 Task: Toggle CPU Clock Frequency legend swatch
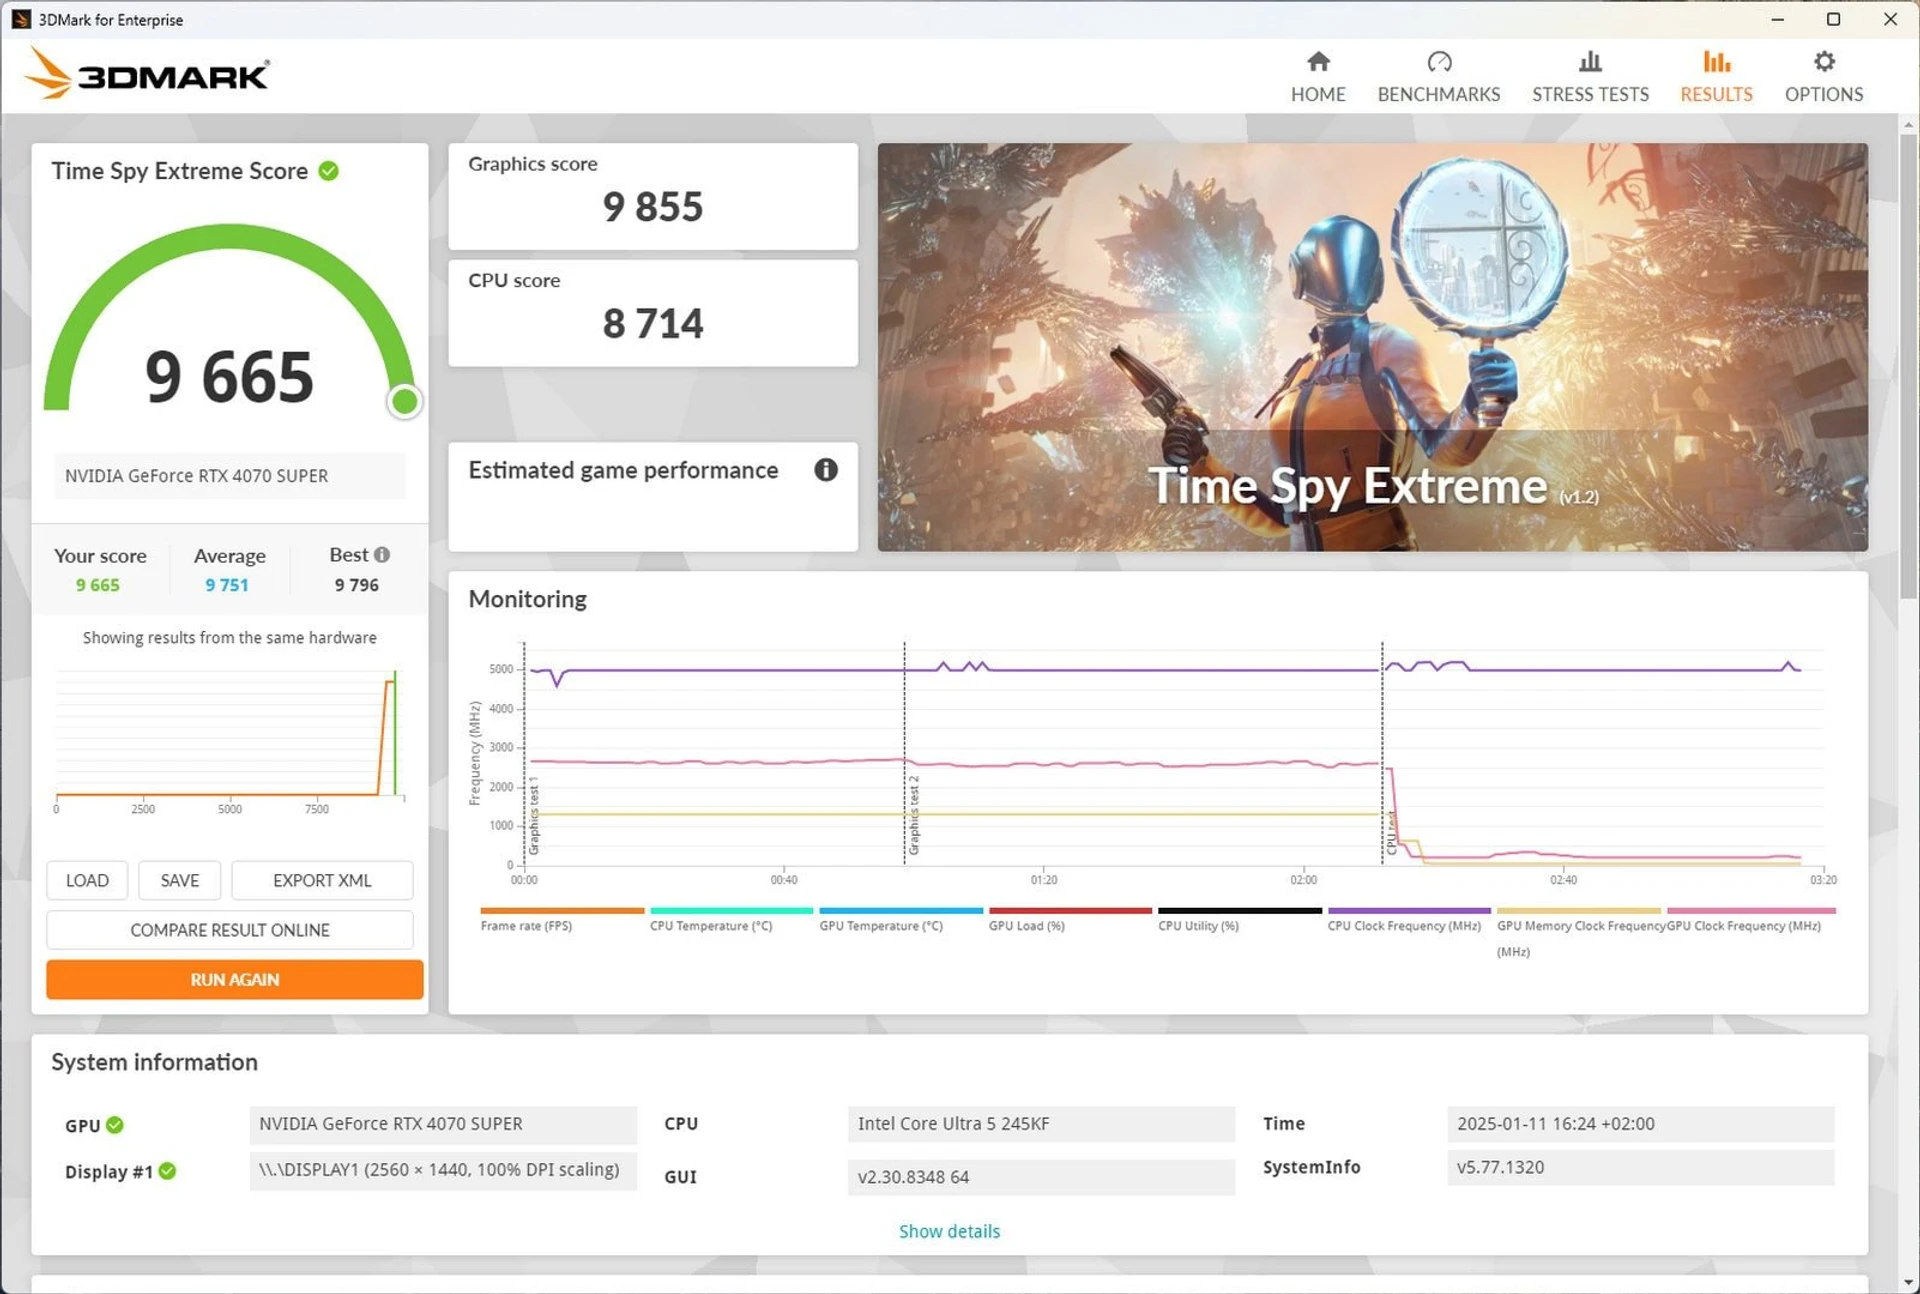click(1409, 911)
